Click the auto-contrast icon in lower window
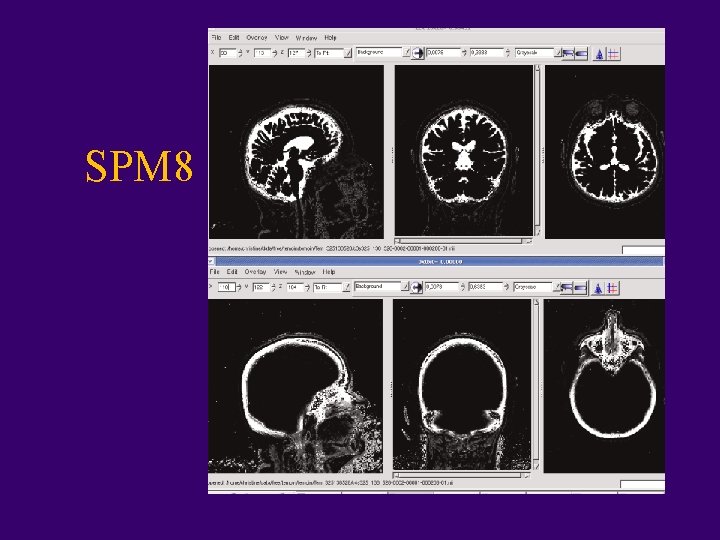The image size is (720, 540). pyautogui.click(x=416, y=288)
